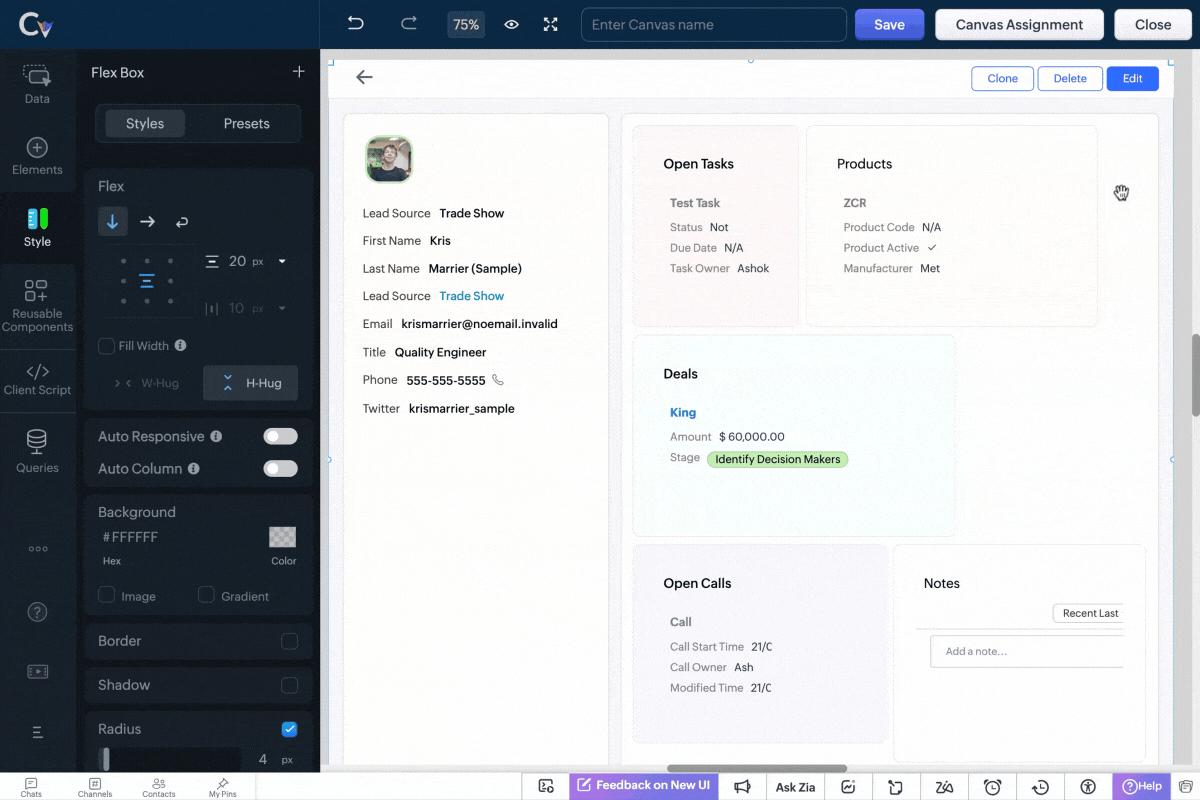
Task: Click the info icon next to Auto Column
Action: click(x=194, y=469)
